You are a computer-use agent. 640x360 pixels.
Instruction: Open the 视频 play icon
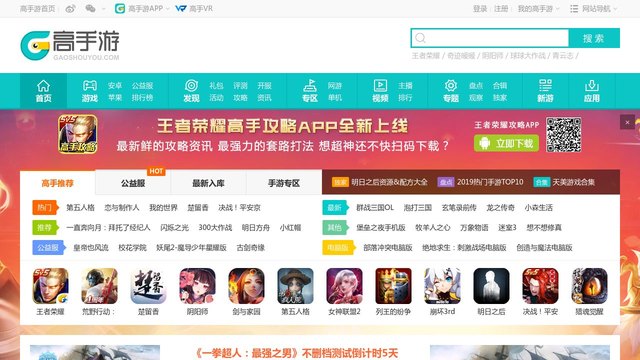380,85
